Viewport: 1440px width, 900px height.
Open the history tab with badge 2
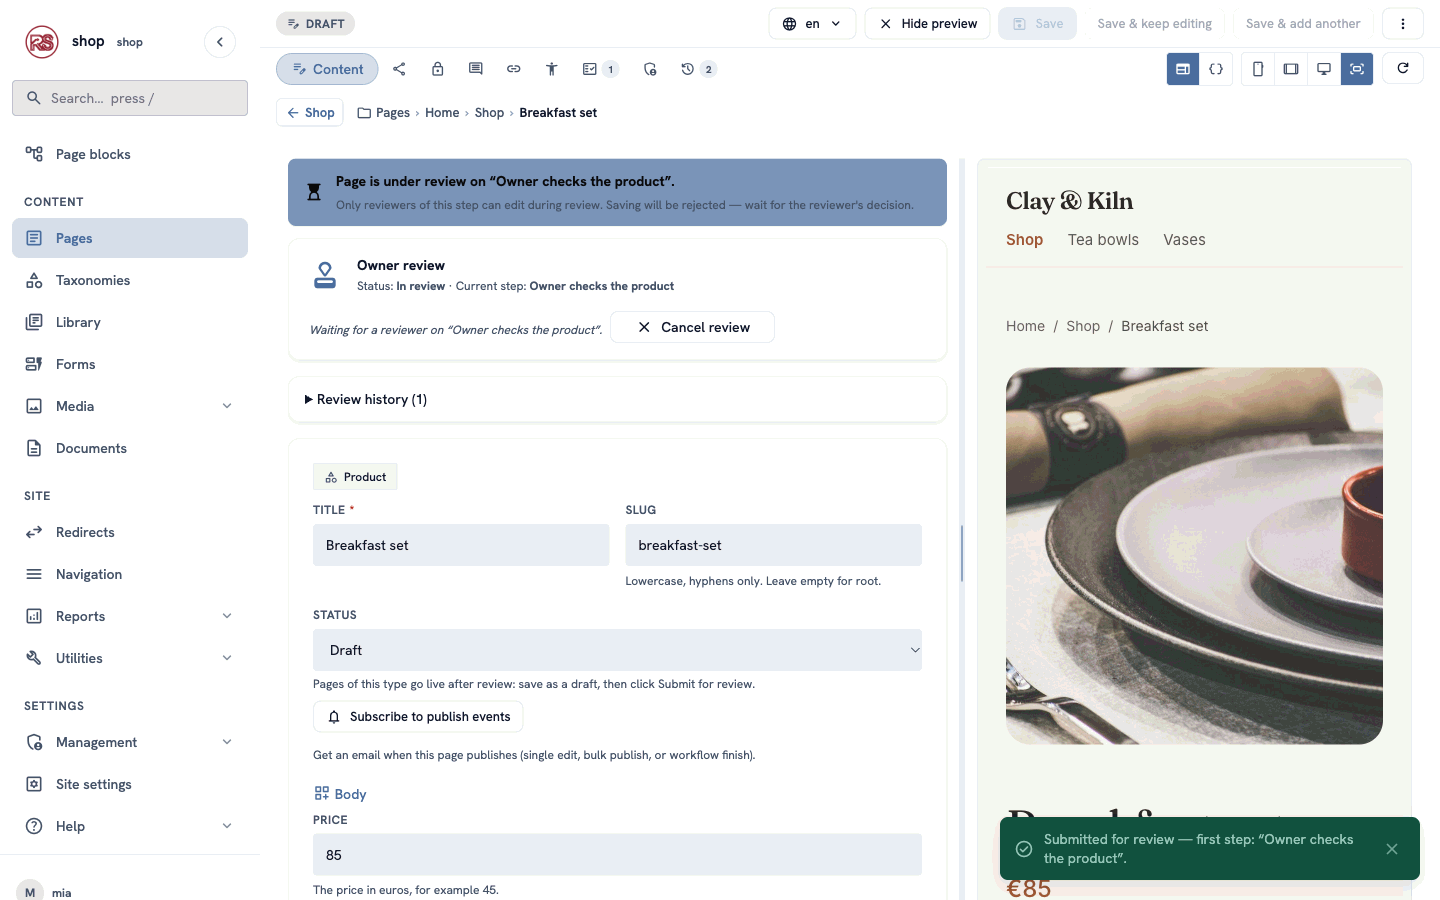[x=698, y=69]
